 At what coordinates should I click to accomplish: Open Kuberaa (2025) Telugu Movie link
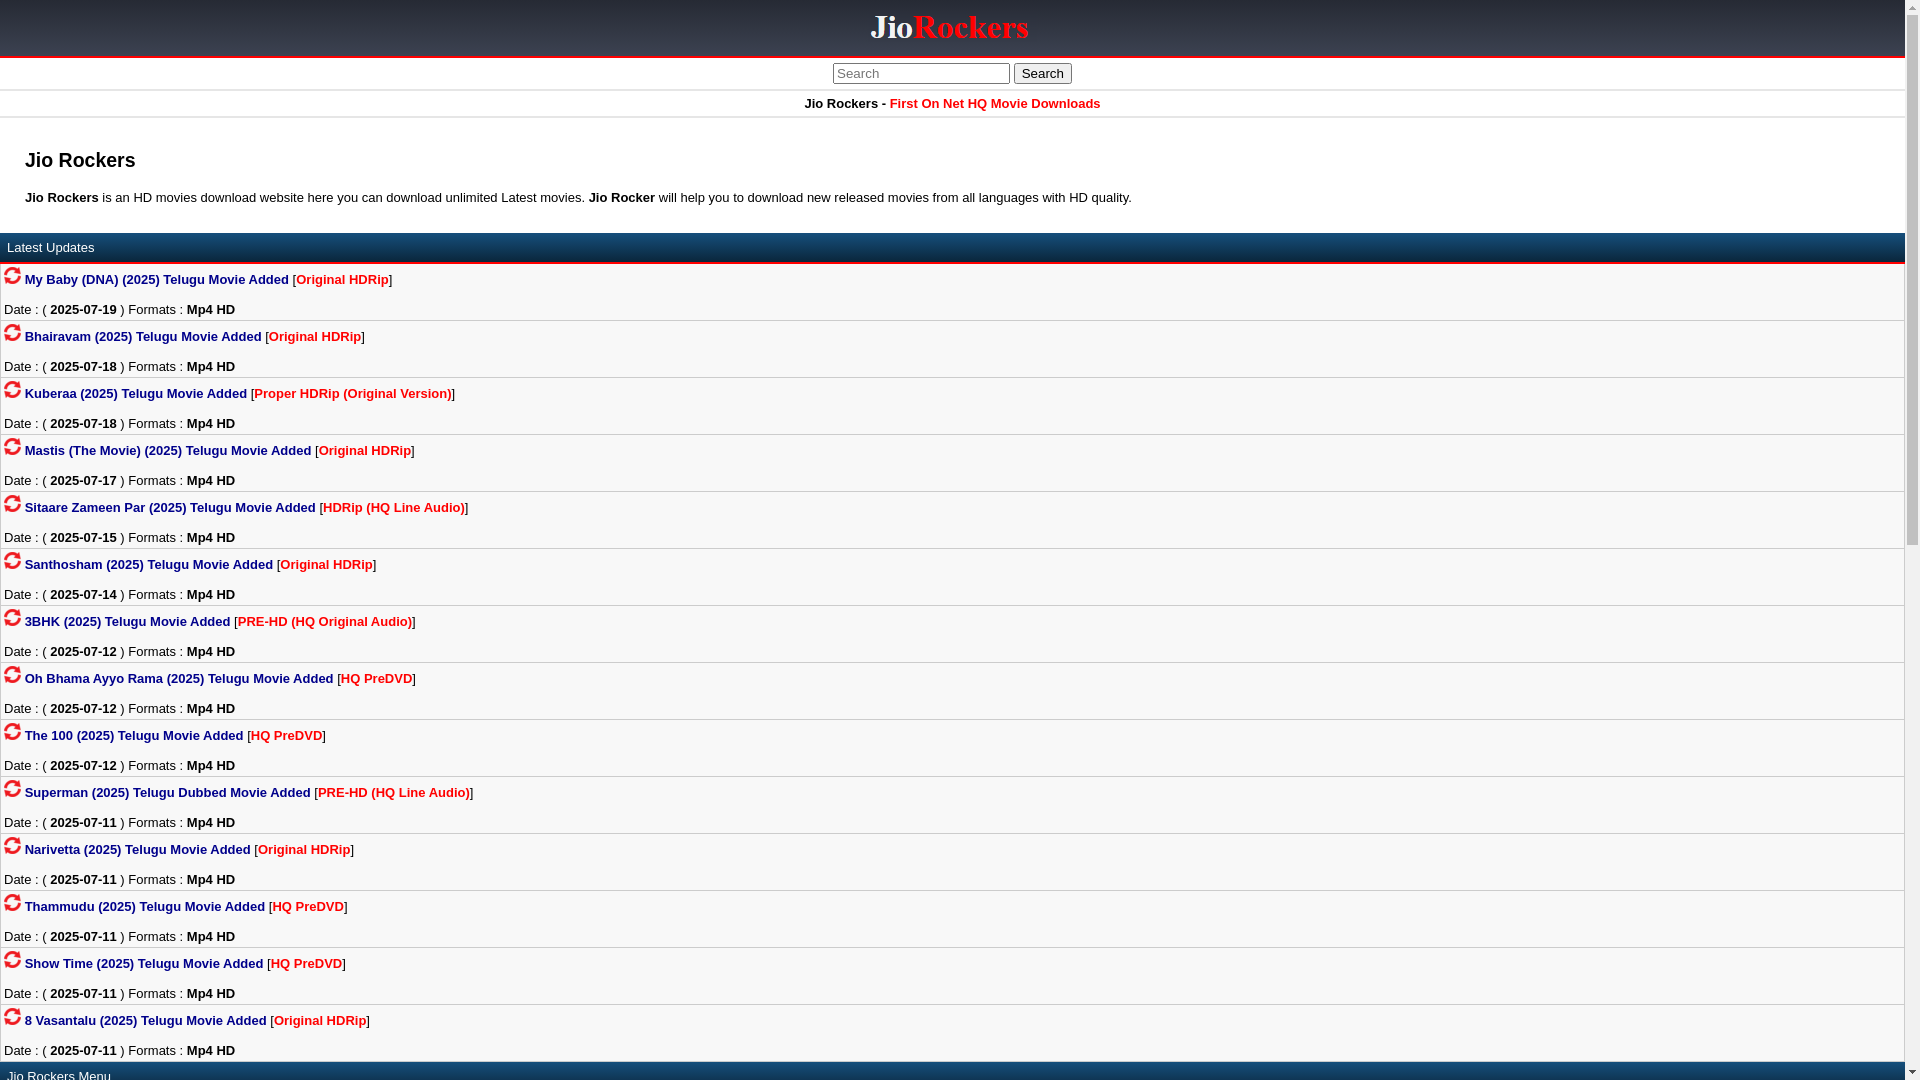tap(136, 394)
